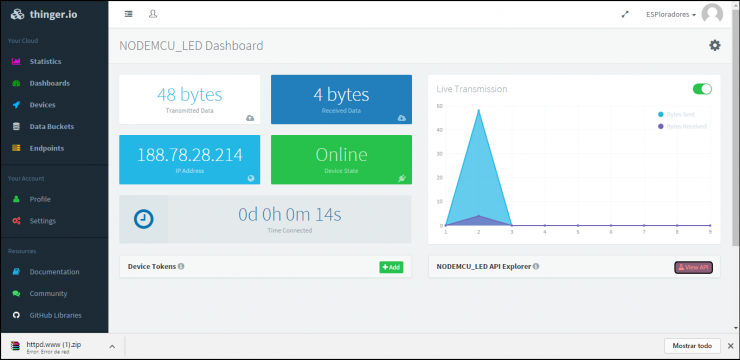The width and height of the screenshot is (740, 360).
Task: Open the GitHub Libraries link
Action: (x=55, y=315)
